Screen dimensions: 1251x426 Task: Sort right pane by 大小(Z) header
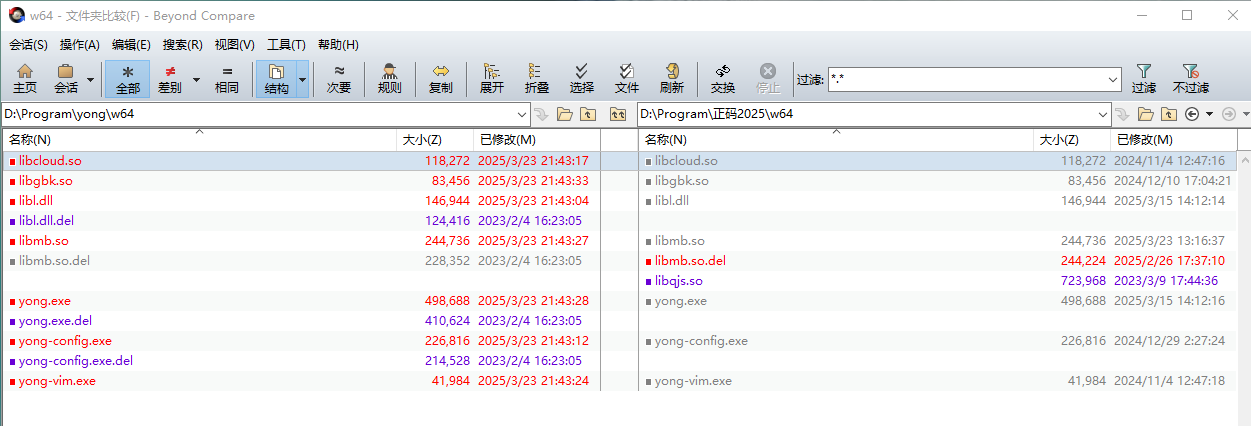click(x=1071, y=140)
